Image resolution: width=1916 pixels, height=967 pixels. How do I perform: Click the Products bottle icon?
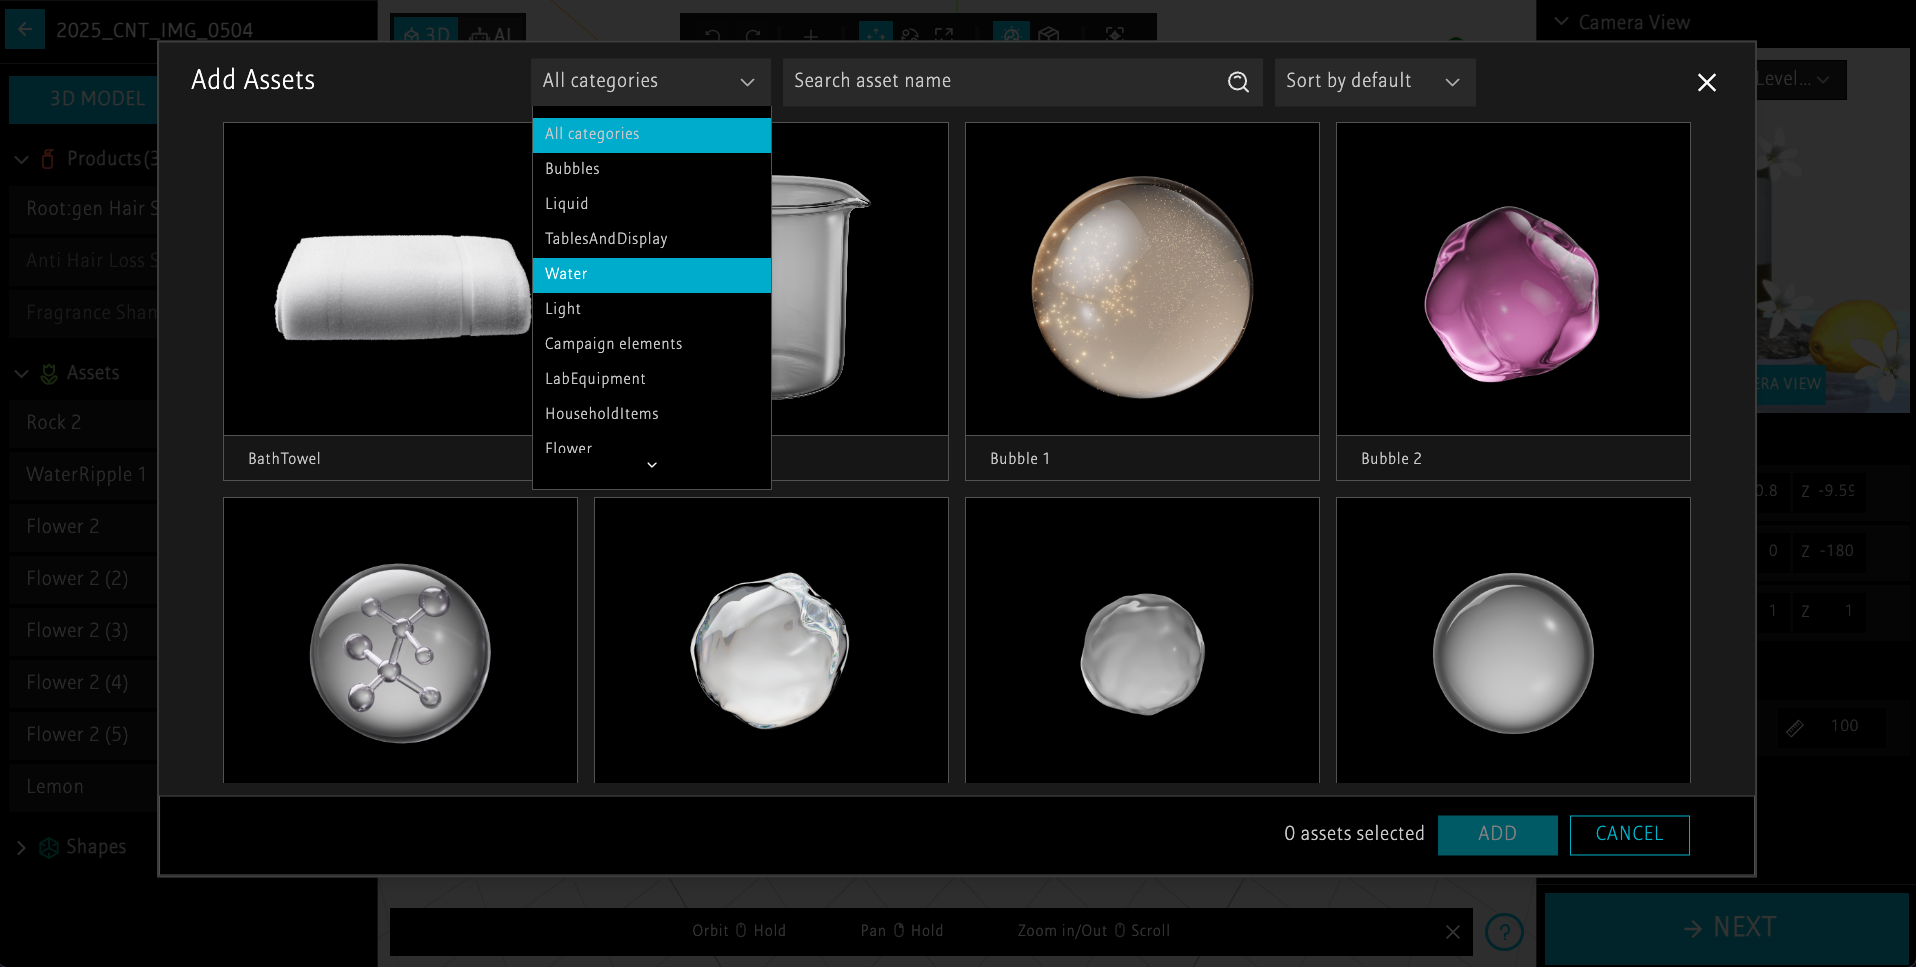tap(48, 159)
